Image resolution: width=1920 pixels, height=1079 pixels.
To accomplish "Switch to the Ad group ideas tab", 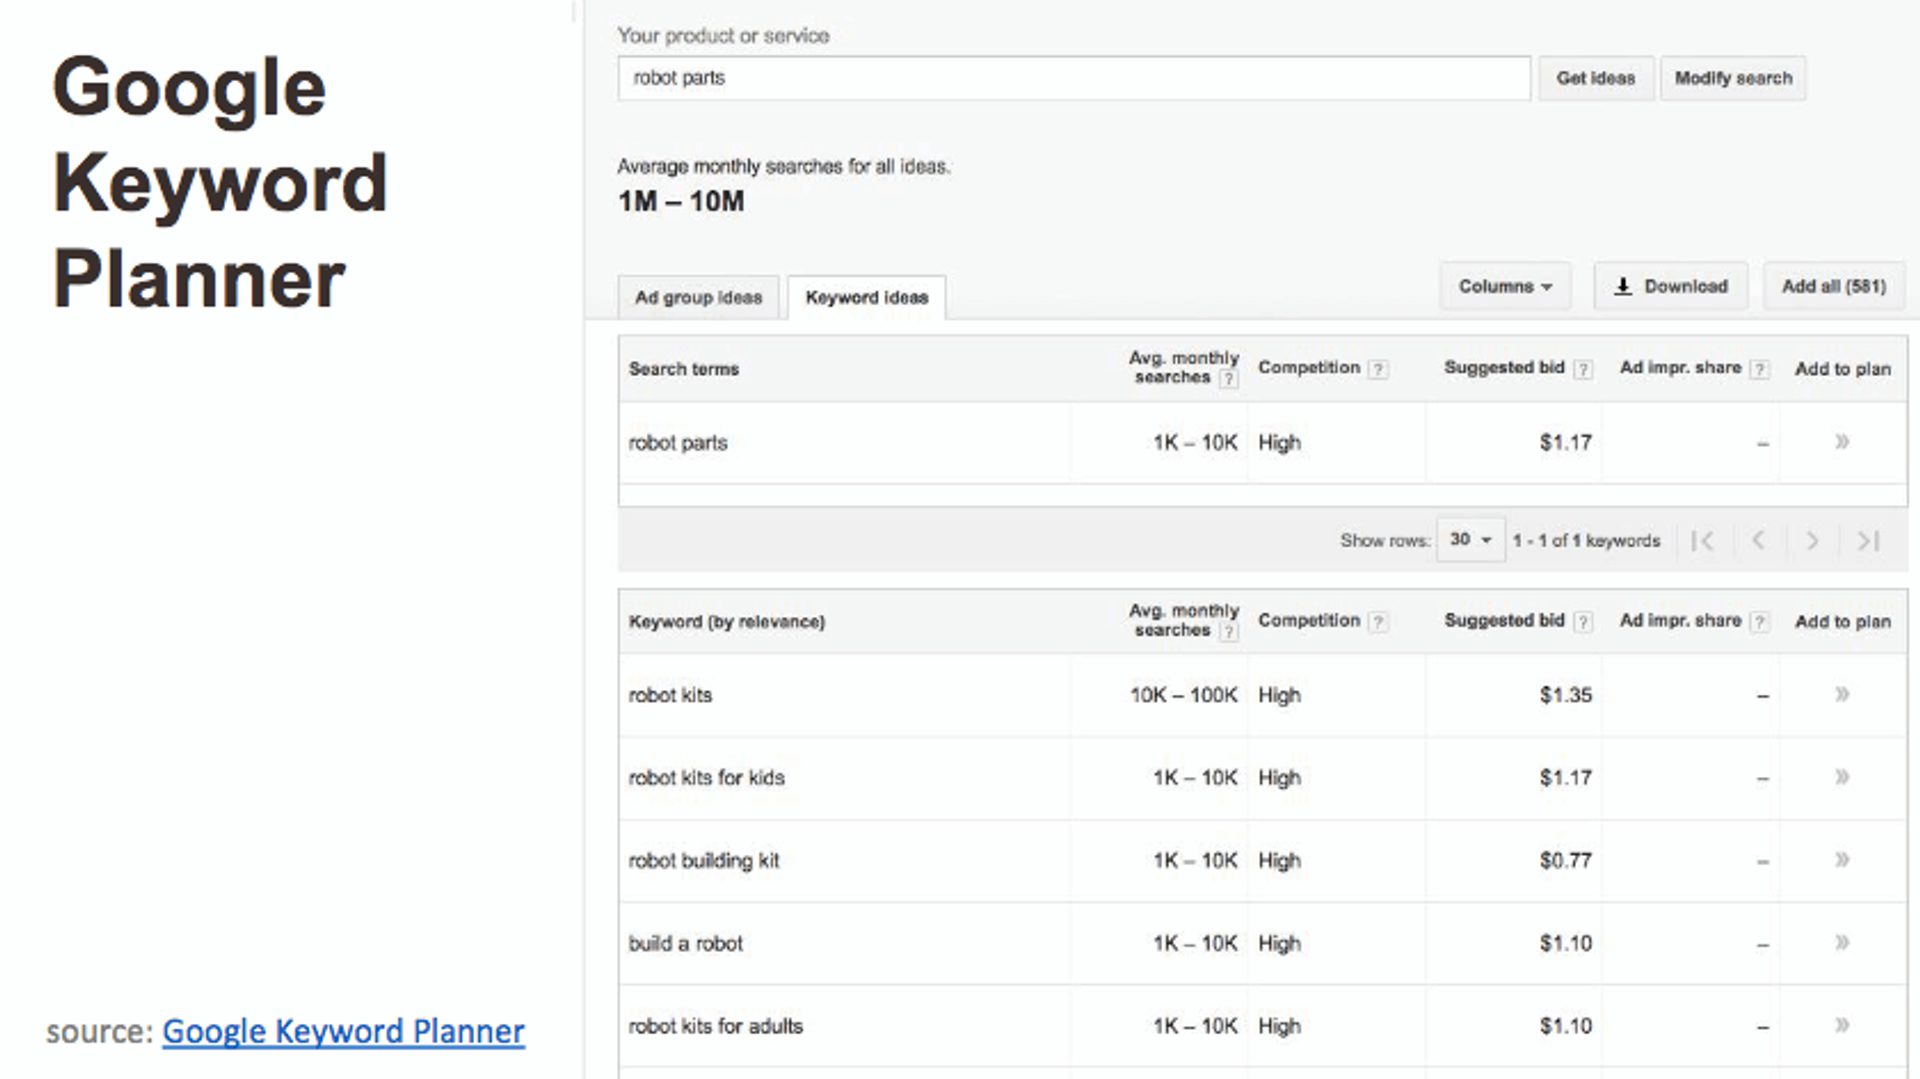I will [697, 297].
